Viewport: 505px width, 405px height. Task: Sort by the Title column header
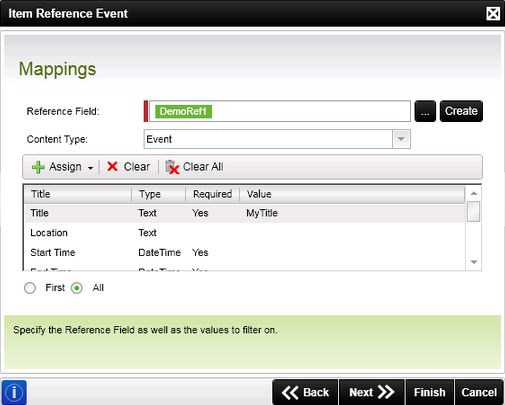pyautogui.click(x=77, y=194)
